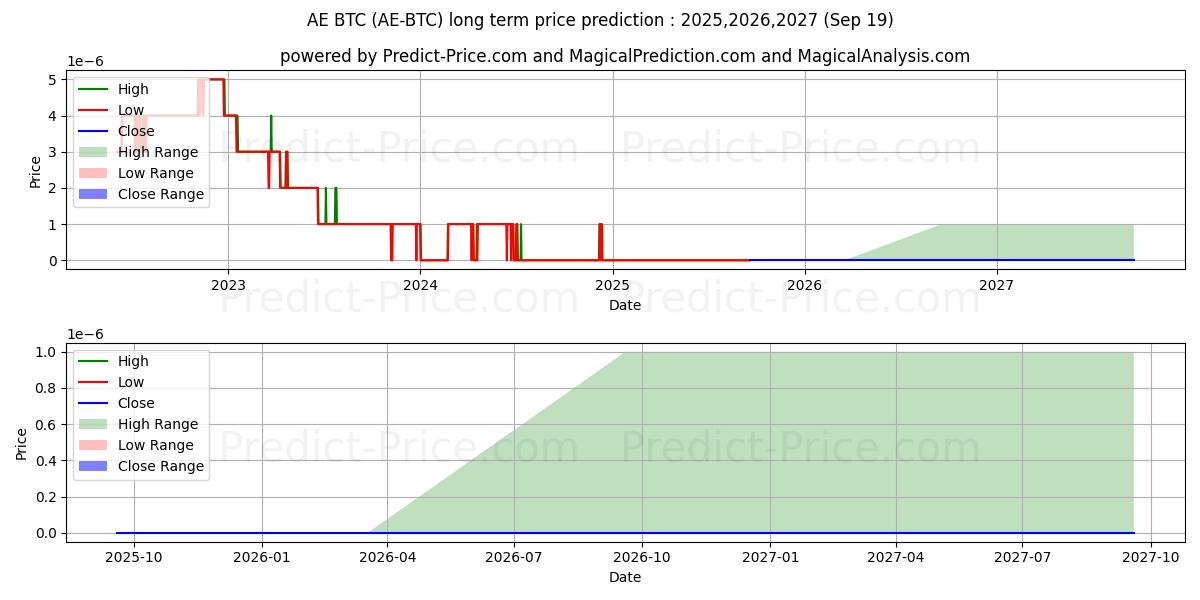Click the Date axis label below the top chart
The width and height of the screenshot is (1200, 600).
[624, 305]
